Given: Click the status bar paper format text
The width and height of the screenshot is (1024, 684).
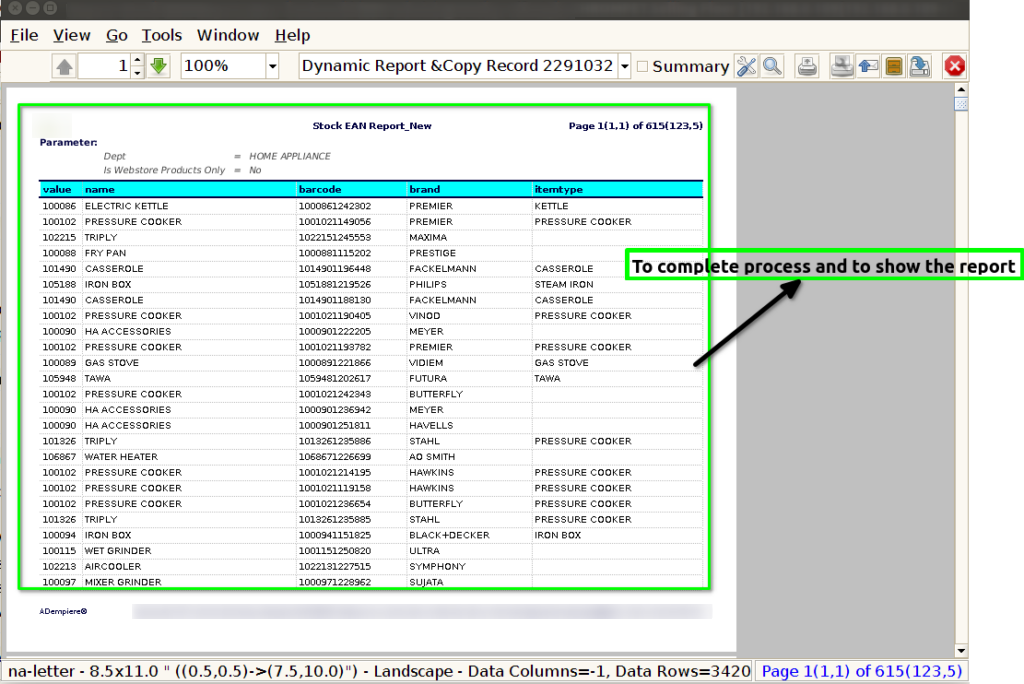Looking at the screenshot, I should click(x=379, y=671).
